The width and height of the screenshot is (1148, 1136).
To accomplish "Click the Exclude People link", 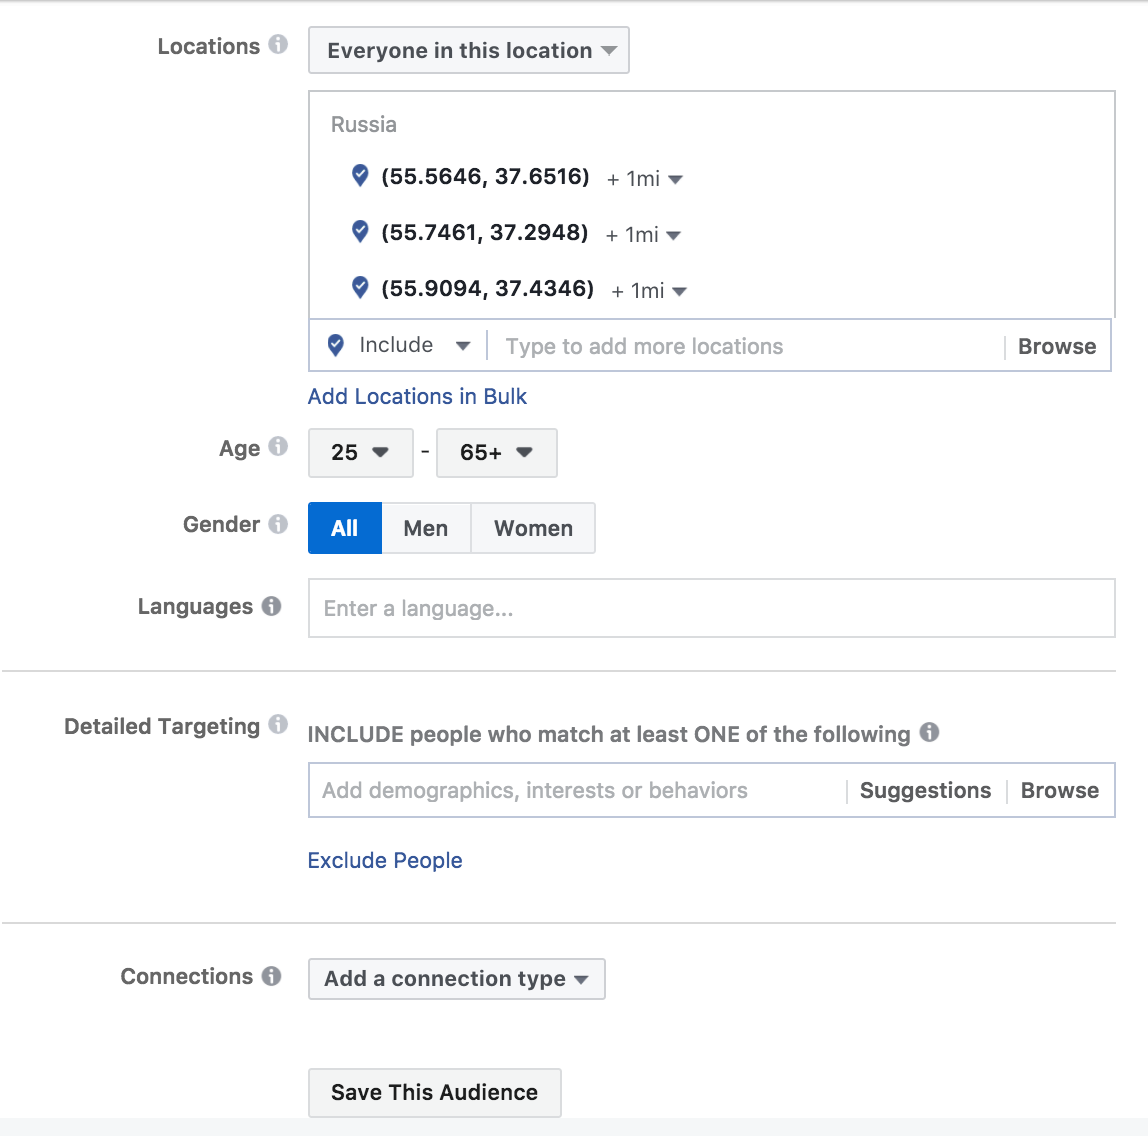I will [x=385, y=860].
